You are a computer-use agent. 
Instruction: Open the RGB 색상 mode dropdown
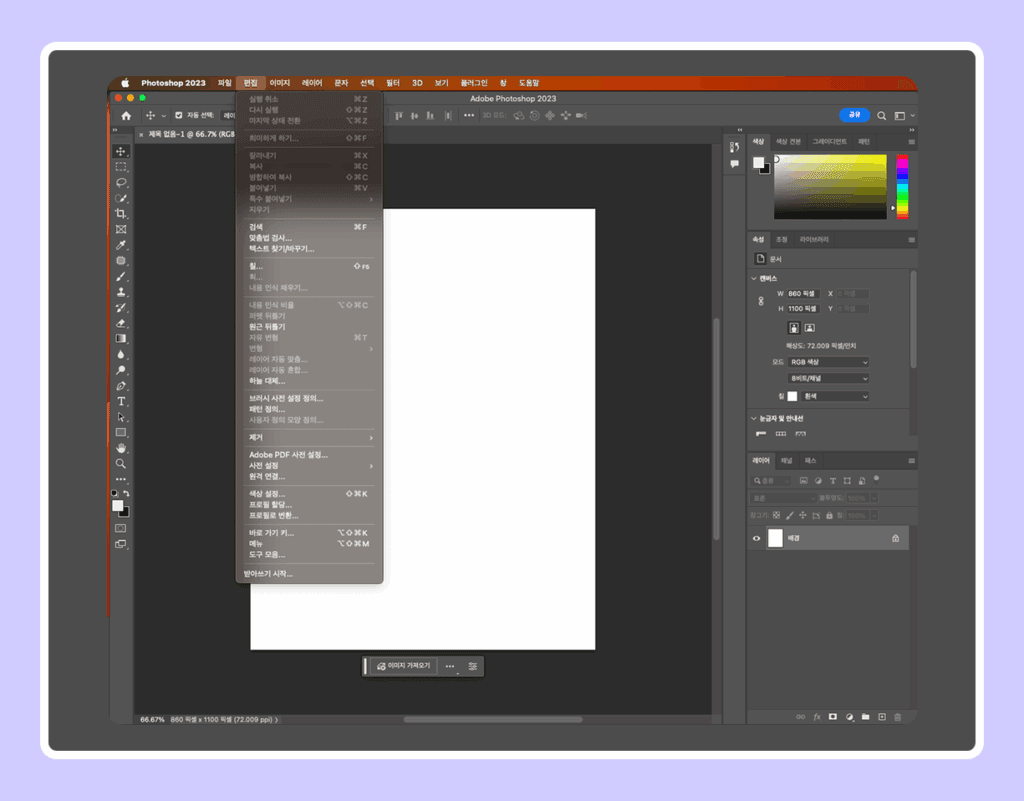pos(829,362)
